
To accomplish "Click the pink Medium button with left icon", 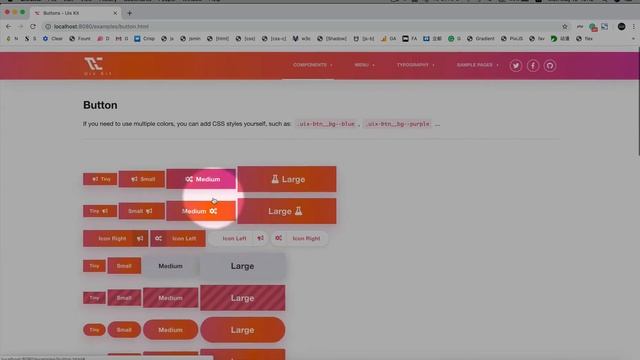I will (x=201, y=179).
